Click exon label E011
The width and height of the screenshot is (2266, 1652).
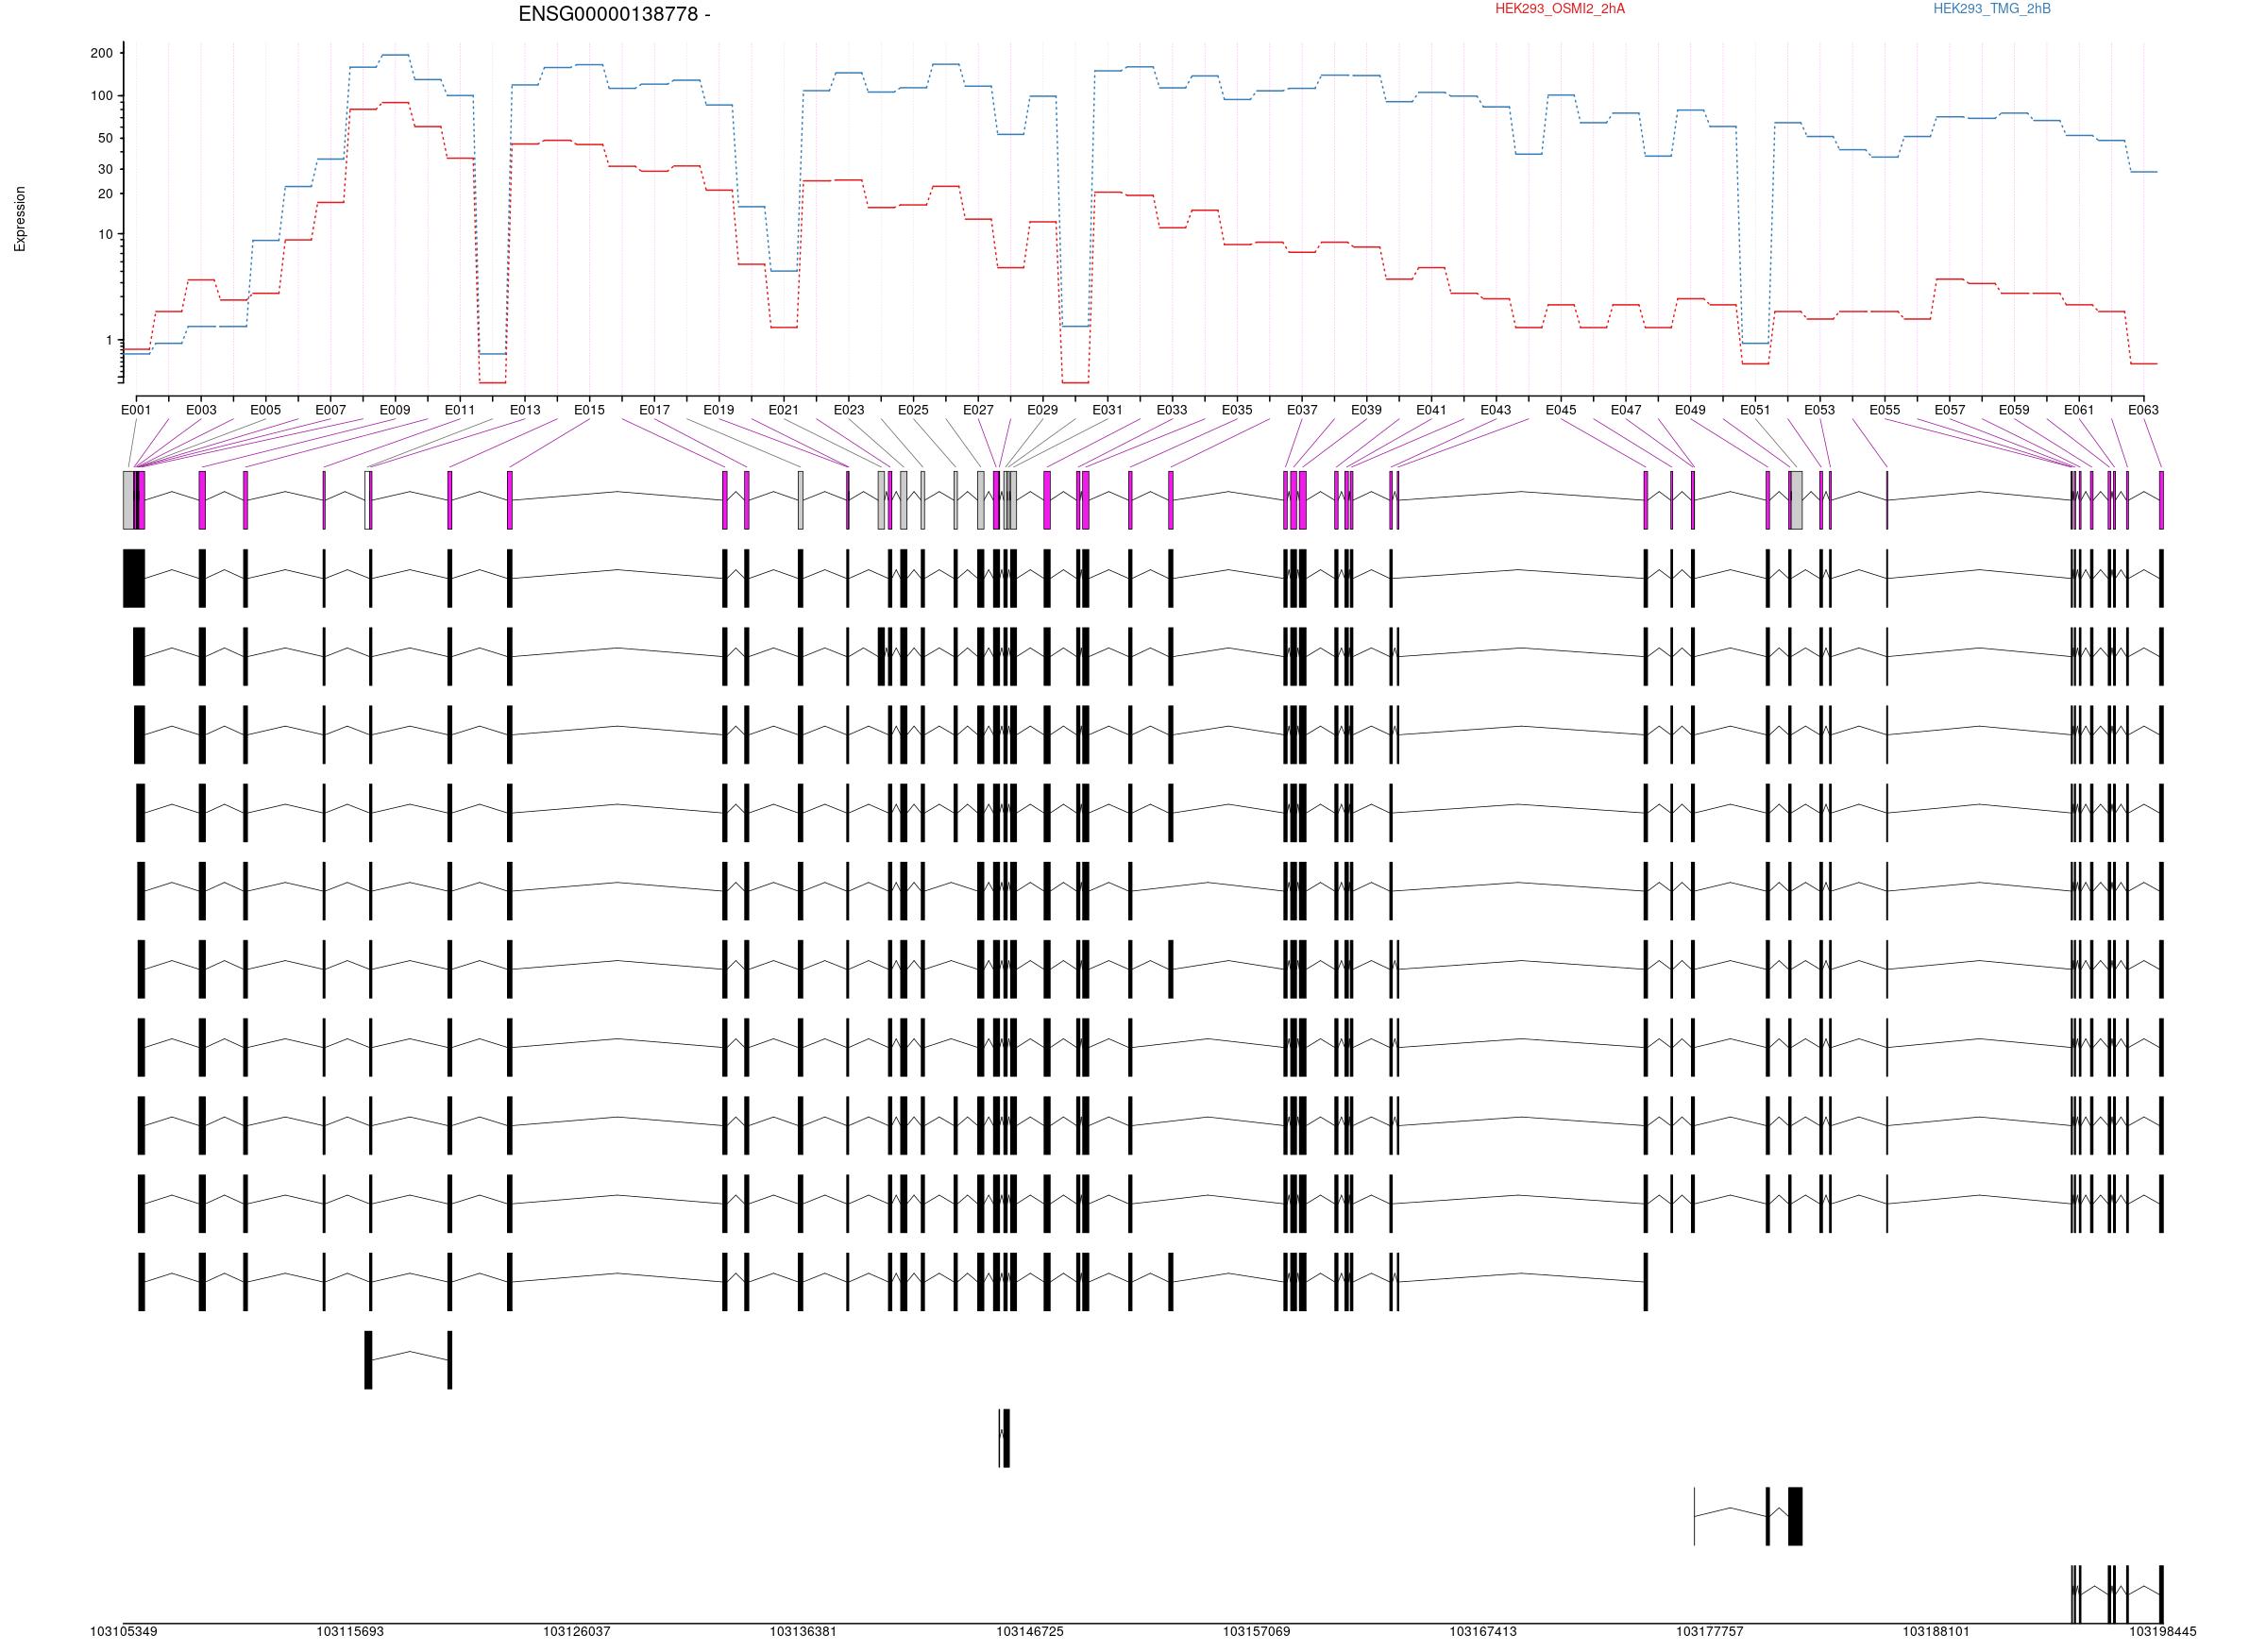click(460, 410)
